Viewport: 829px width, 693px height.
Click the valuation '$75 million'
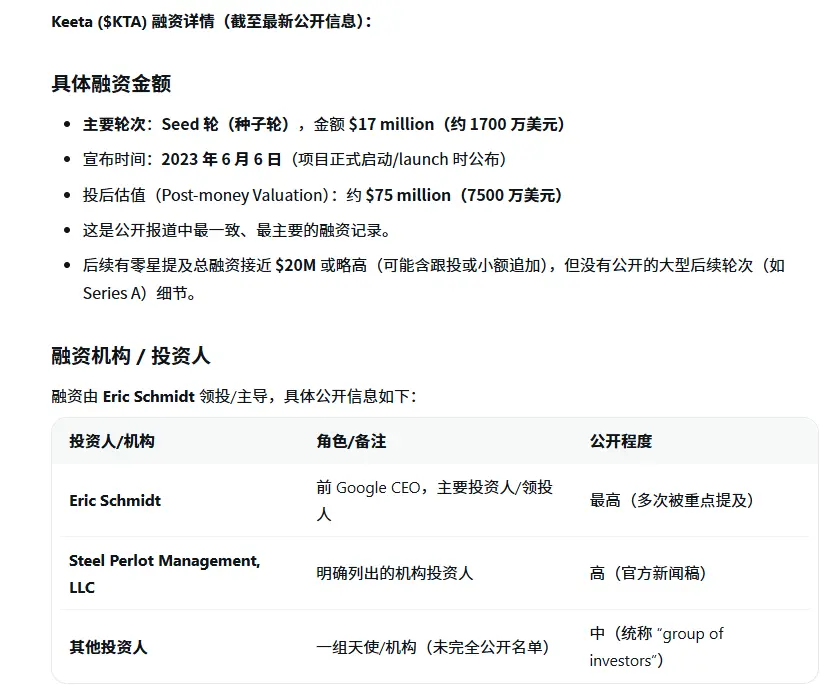point(408,195)
